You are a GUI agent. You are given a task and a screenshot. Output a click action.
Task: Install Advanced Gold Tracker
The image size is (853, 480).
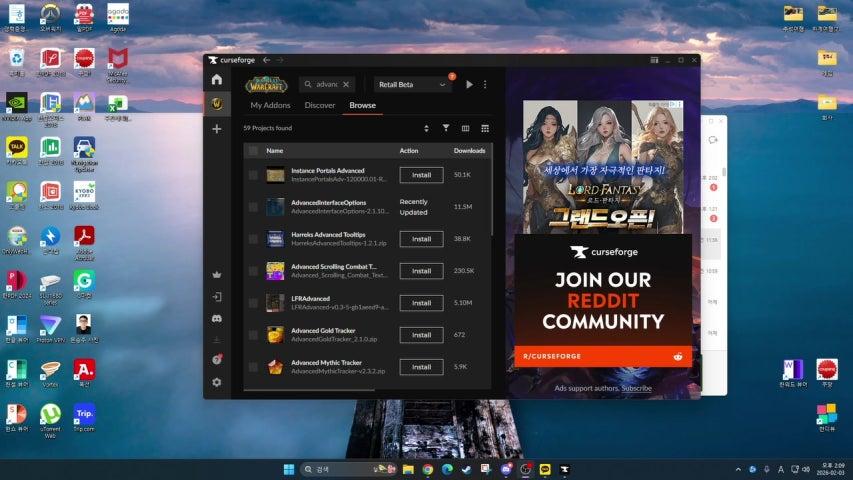tap(422, 335)
